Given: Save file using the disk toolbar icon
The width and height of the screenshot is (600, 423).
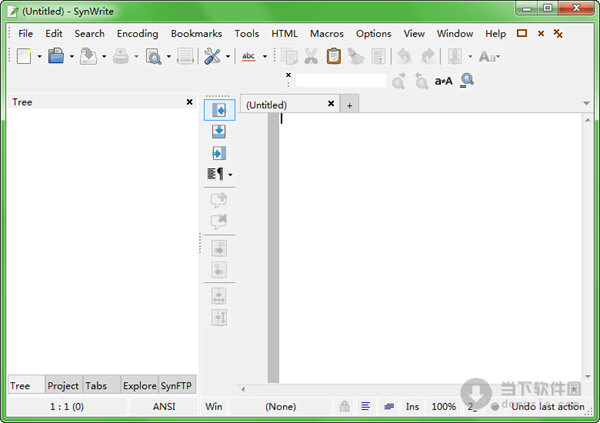Looking at the screenshot, I should 88,56.
